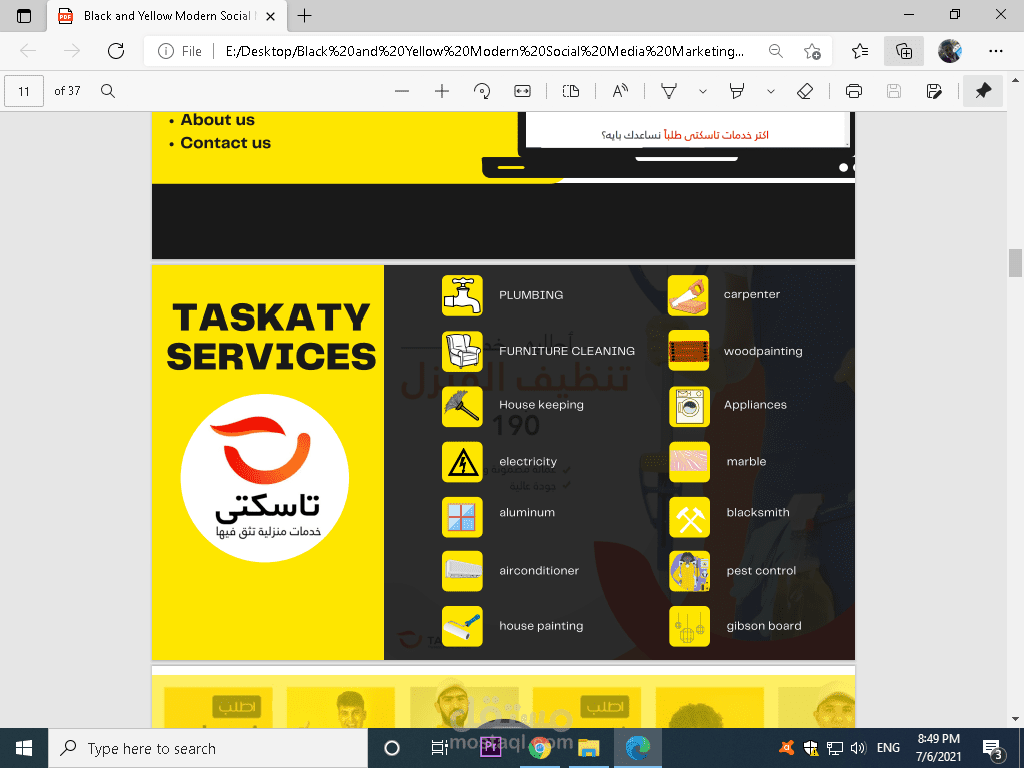Click the 'About us' text
This screenshot has height=768, width=1024.
[x=217, y=120]
